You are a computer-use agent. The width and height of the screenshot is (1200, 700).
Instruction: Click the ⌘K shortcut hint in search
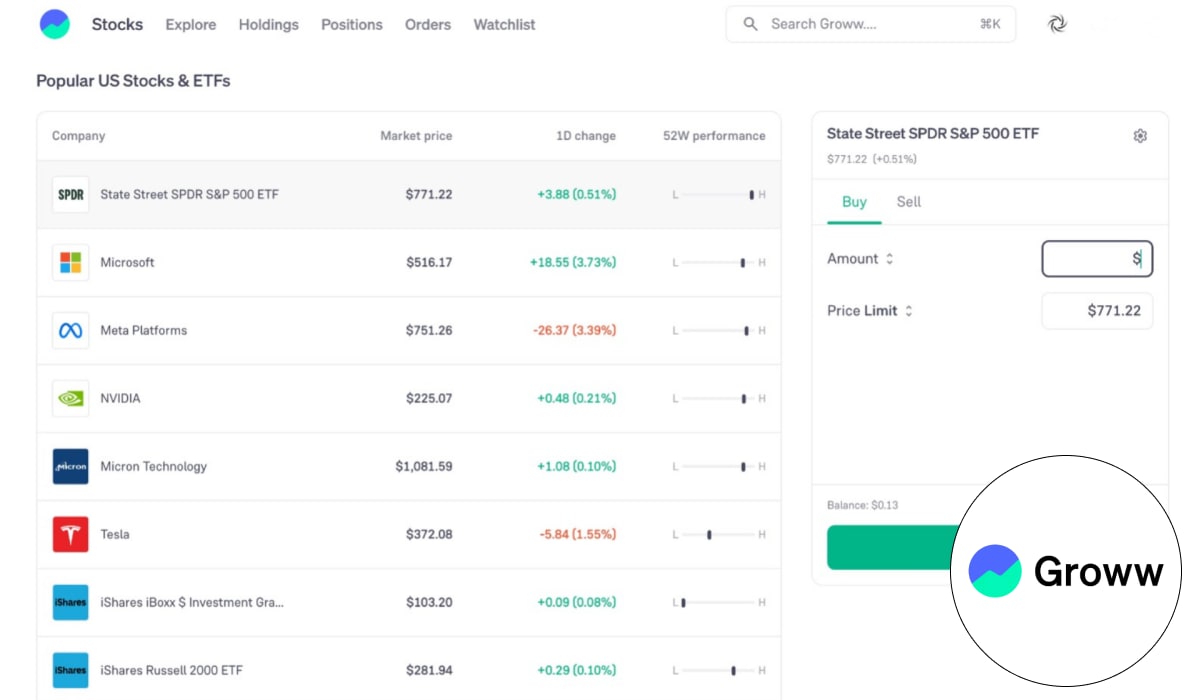(x=990, y=24)
